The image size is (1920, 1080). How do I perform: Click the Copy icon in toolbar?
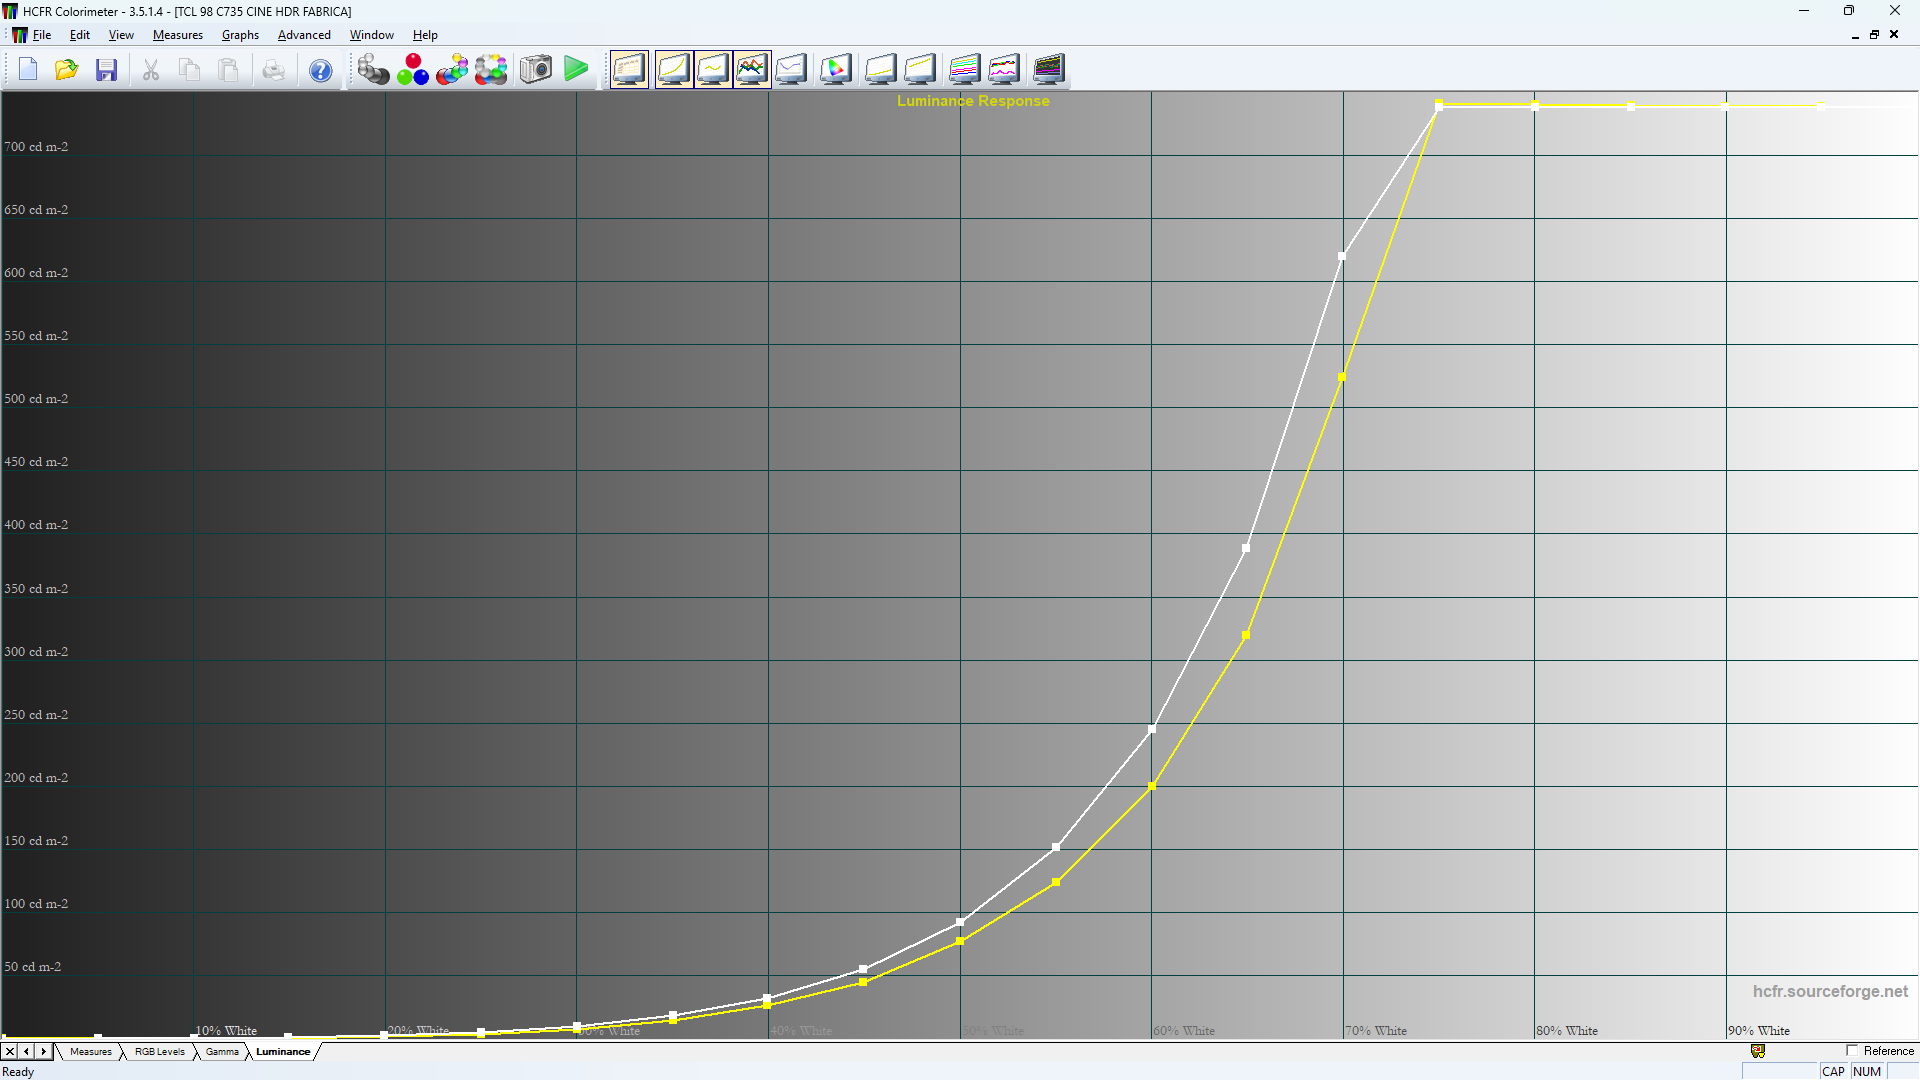[x=190, y=70]
